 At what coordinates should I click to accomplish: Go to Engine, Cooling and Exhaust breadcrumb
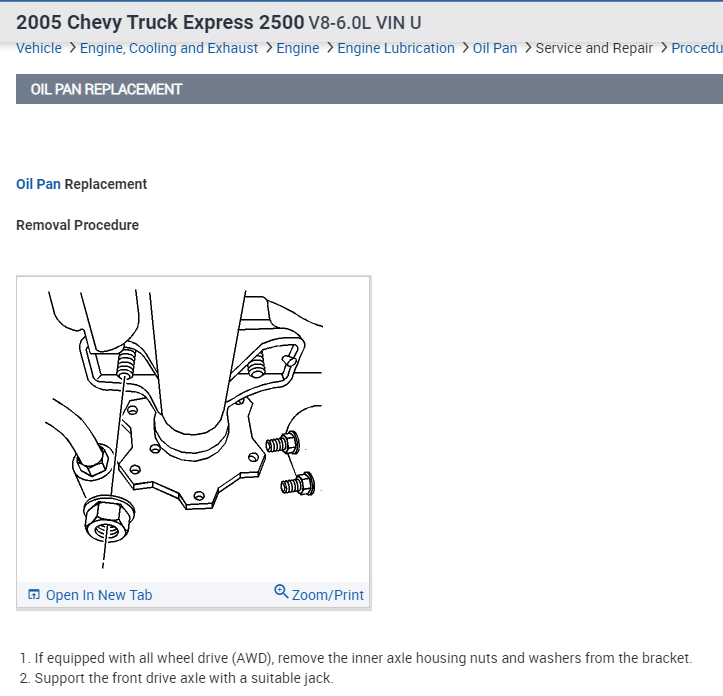[x=169, y=48]
